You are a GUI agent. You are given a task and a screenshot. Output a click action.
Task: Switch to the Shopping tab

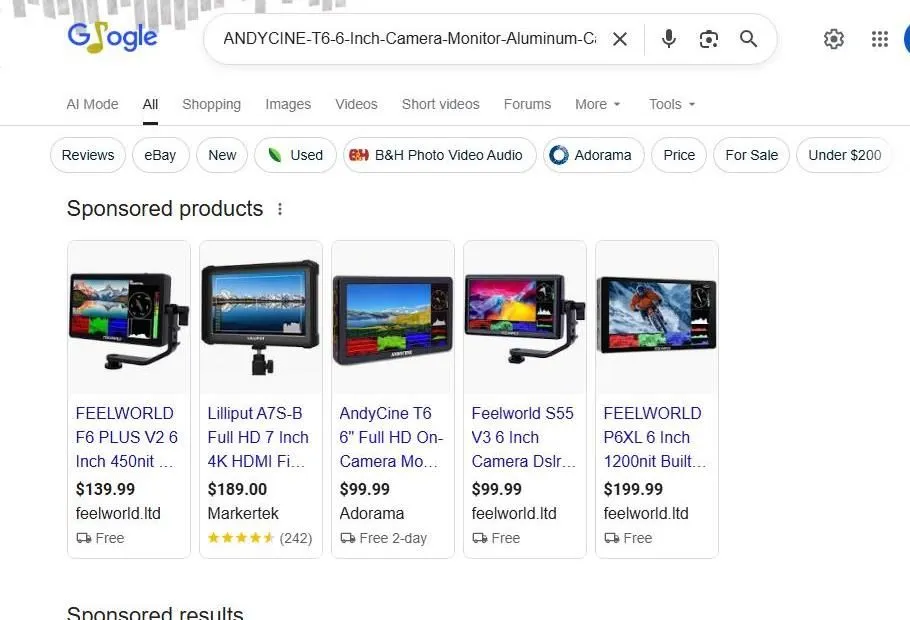point(211,104)
